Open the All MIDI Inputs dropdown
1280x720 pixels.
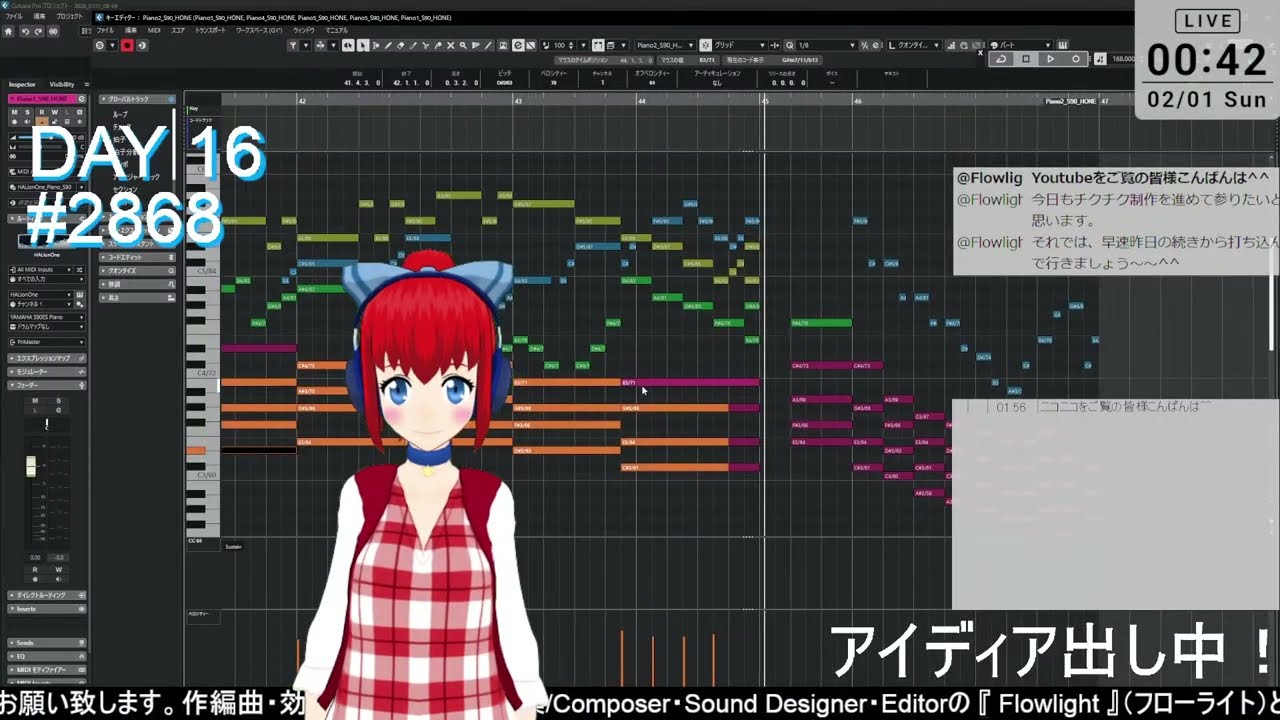[40, 270]
